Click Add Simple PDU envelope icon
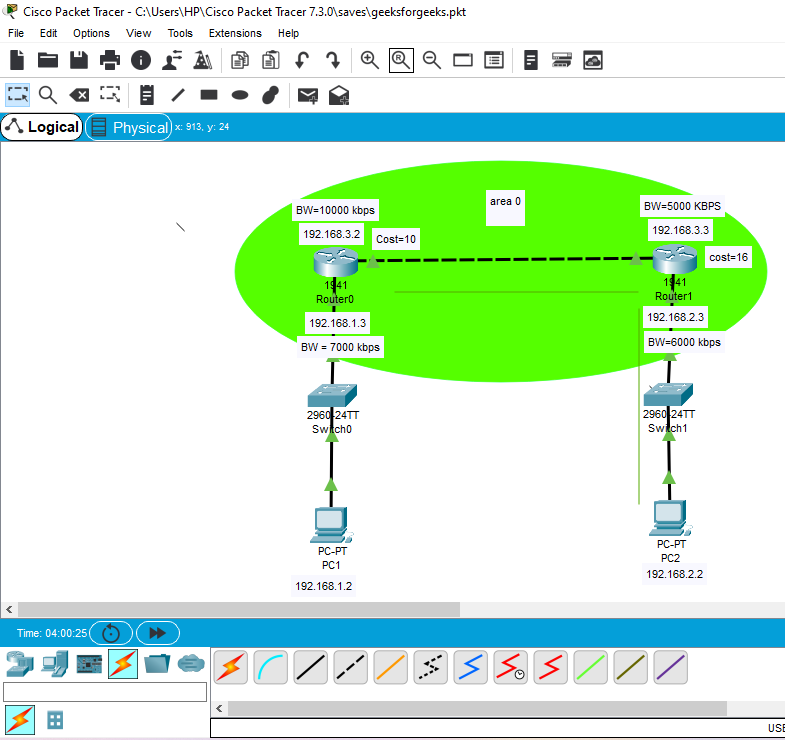Screen dimensions: 785x740 [x=308, y=95]
